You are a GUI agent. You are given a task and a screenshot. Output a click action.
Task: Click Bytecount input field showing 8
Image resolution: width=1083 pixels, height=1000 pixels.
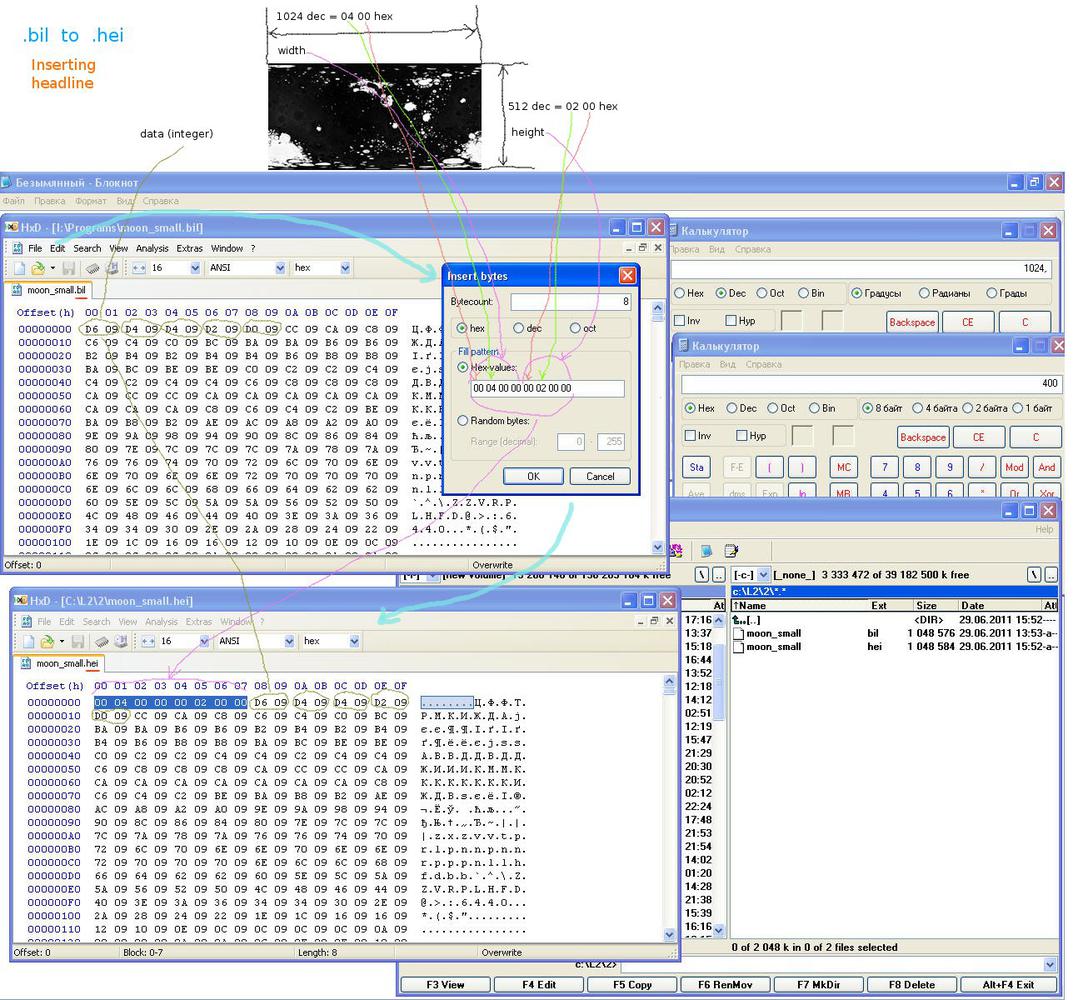tap(571, 302)
